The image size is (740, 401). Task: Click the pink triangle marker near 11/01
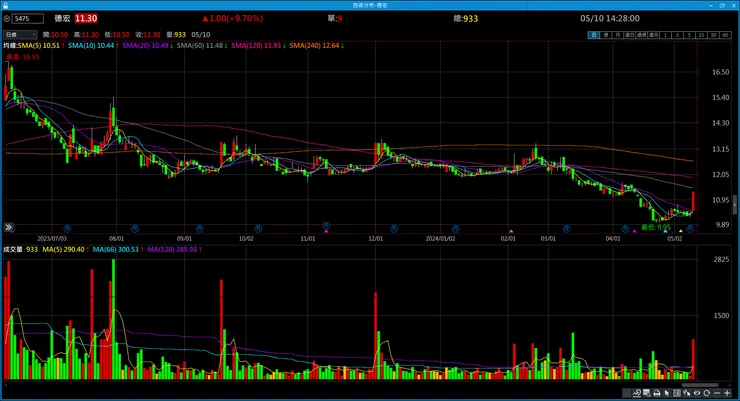[326, 231]
